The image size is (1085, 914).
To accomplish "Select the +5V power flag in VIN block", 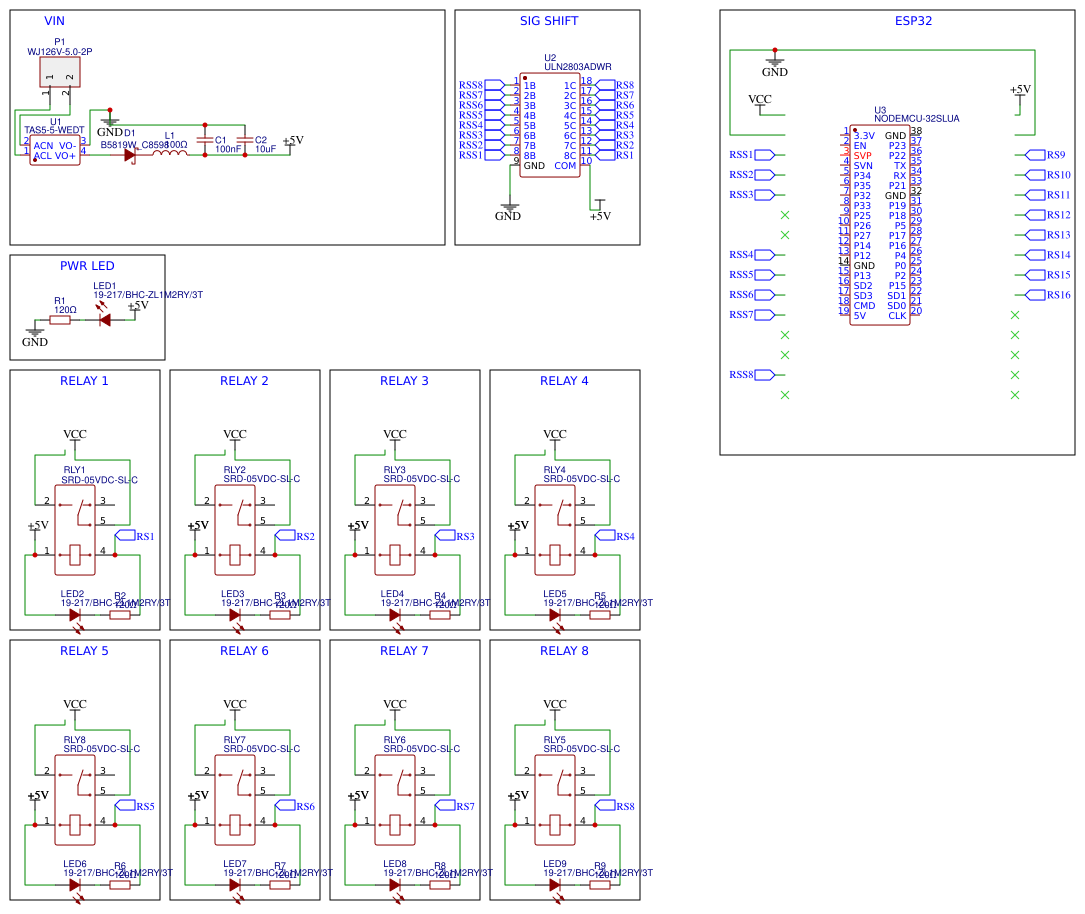I will tap(293, 143).
